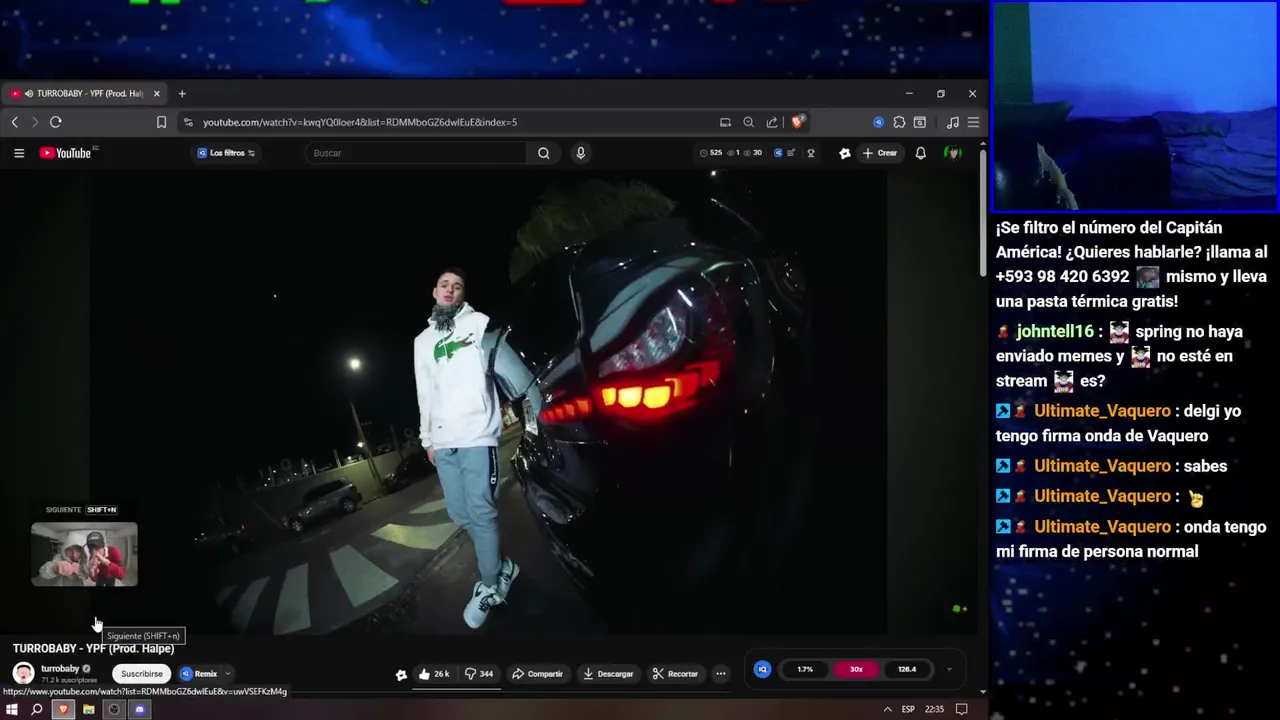Image resolution: width=1280 pixels, height=720 pixels.
Task: Click the Brave Shields lion icon
Action: click(x=797, y=122)
